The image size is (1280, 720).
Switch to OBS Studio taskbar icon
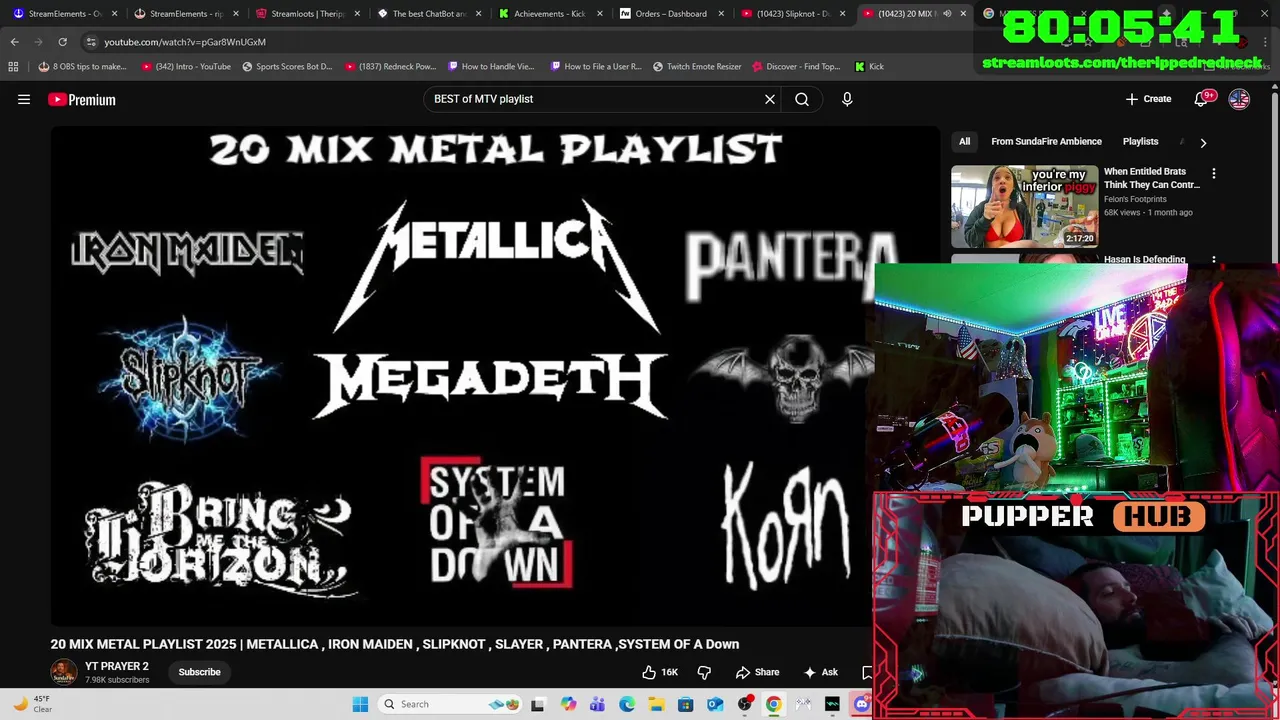[x=744, y=704]
